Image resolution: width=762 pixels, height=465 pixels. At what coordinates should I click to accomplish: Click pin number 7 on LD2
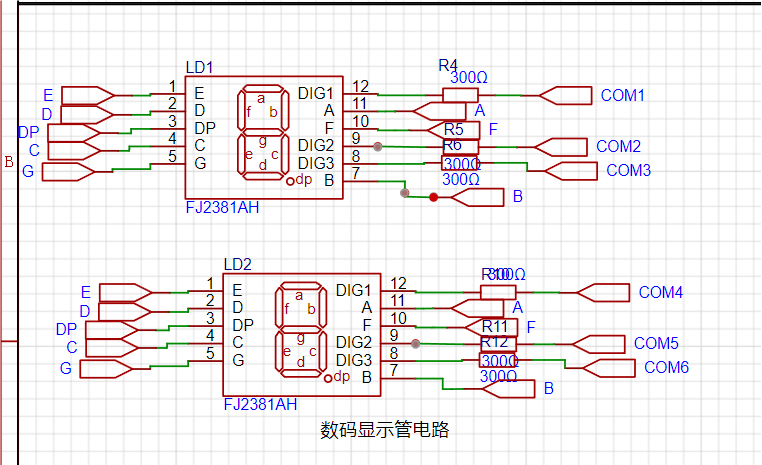(x=394, y=370)
